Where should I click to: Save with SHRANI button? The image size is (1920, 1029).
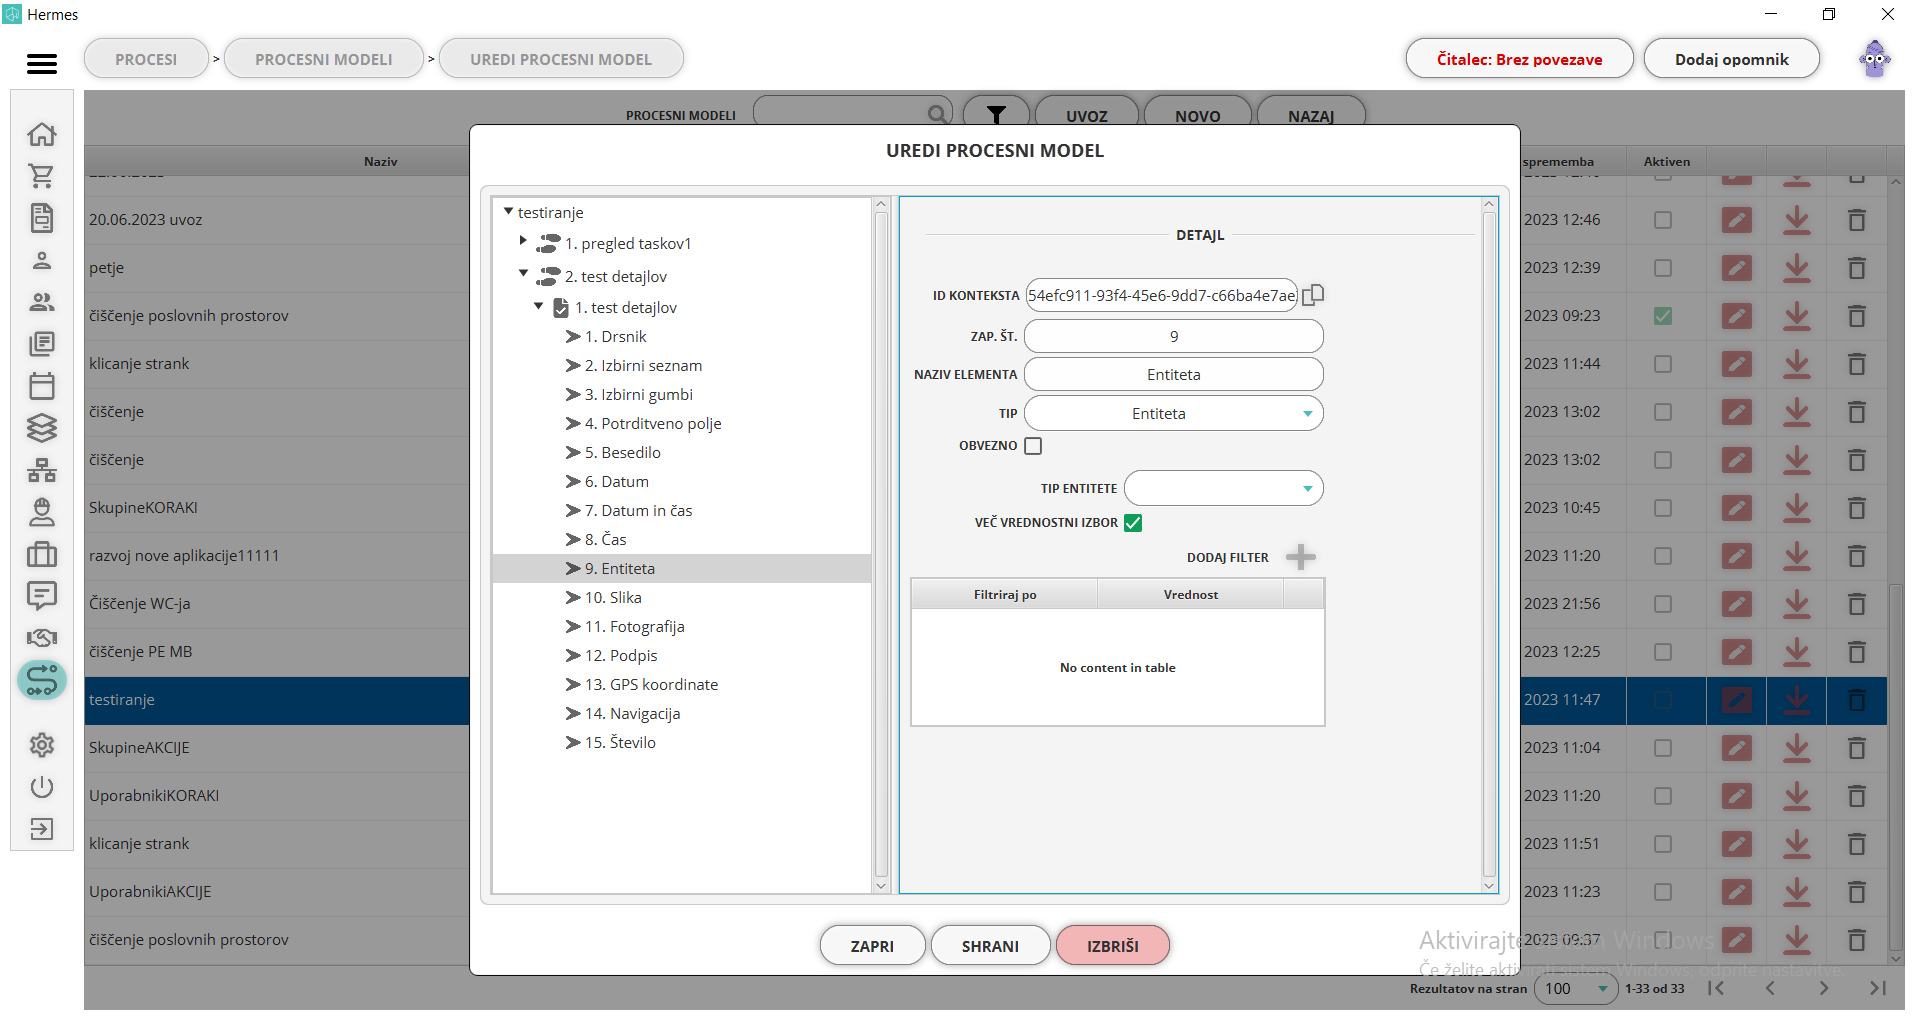pyautogui.click(x=990, y=946)
